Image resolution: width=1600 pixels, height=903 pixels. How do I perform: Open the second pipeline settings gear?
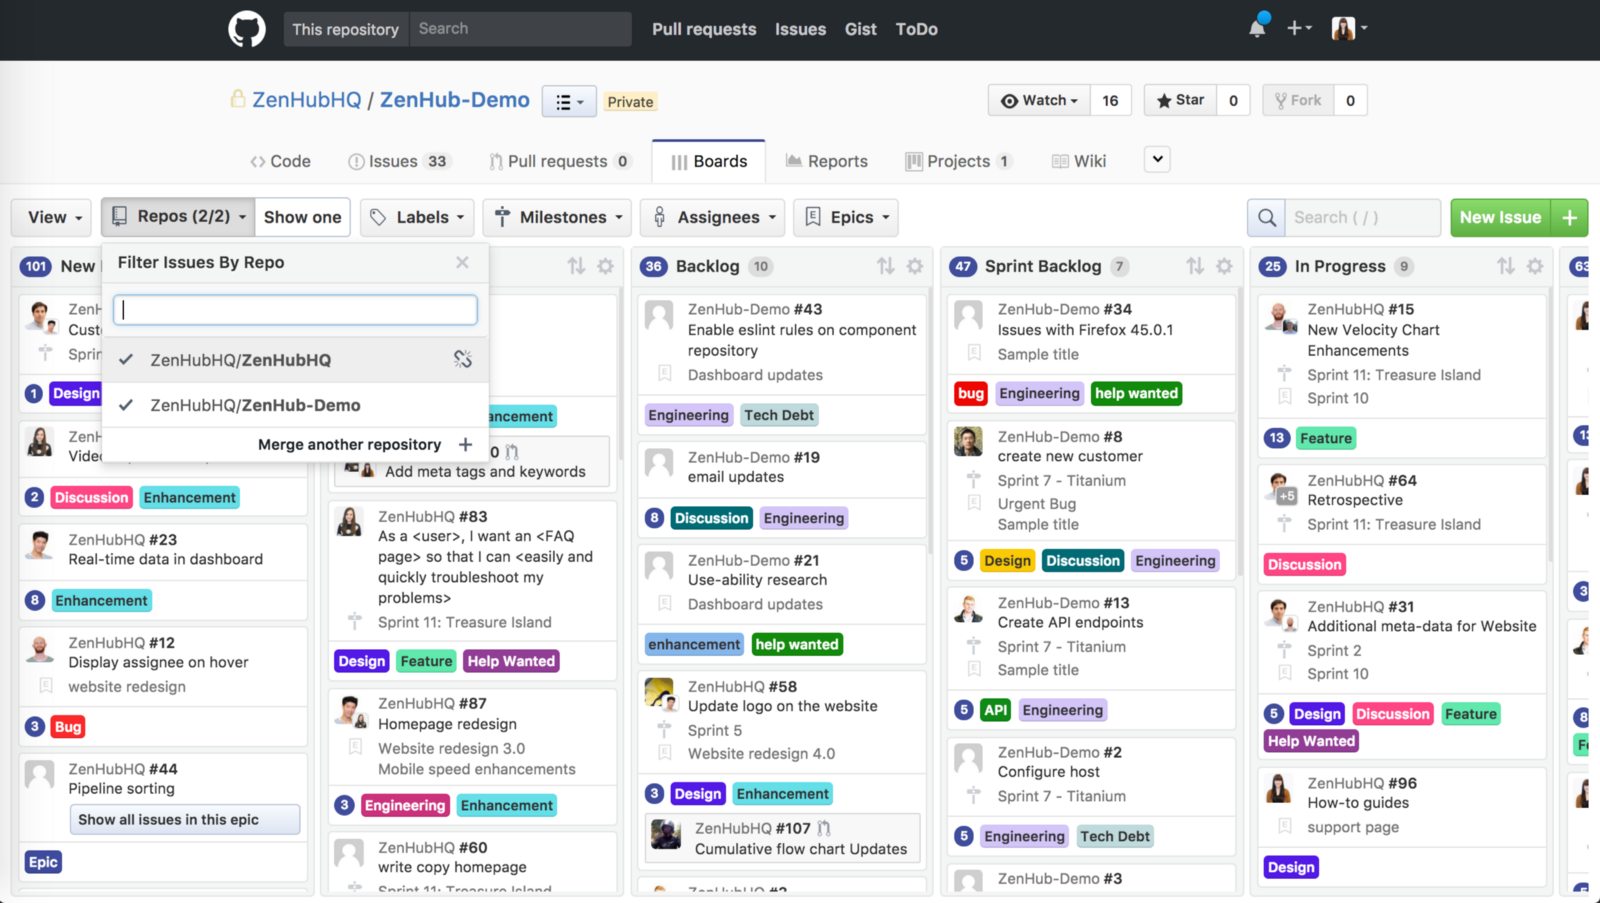605,266
